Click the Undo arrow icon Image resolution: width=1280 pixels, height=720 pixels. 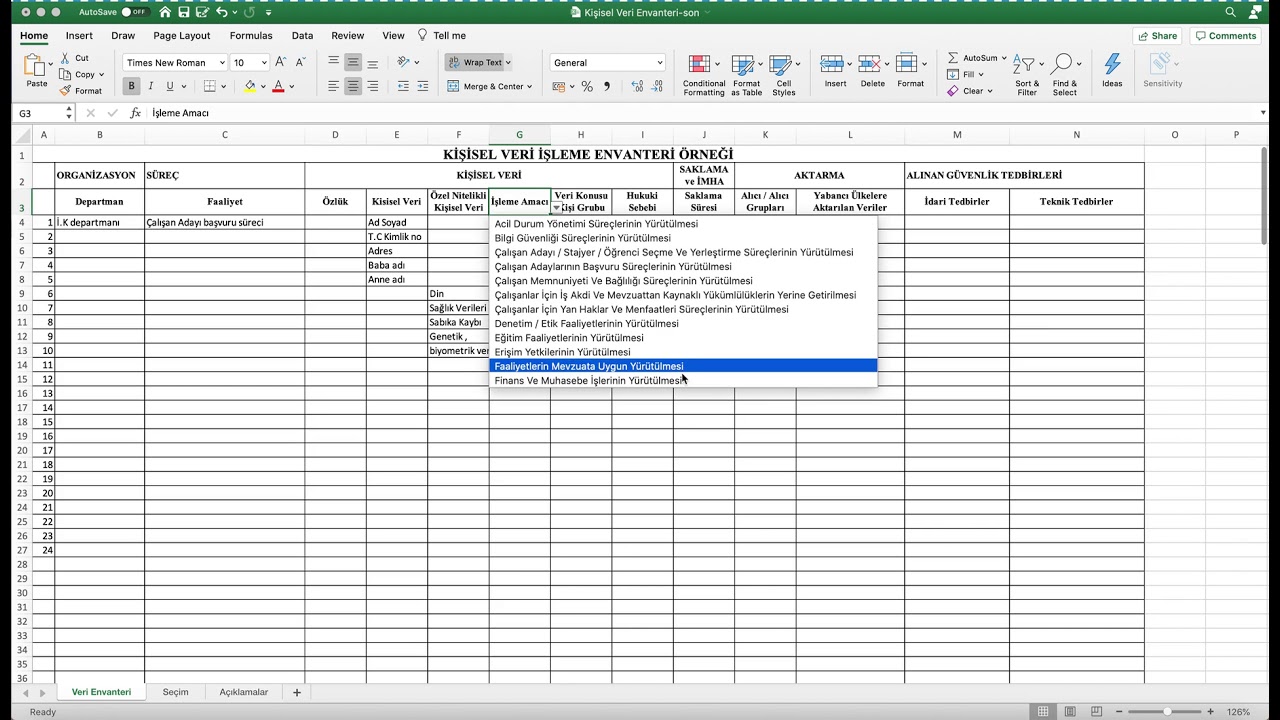pos(221,12)
